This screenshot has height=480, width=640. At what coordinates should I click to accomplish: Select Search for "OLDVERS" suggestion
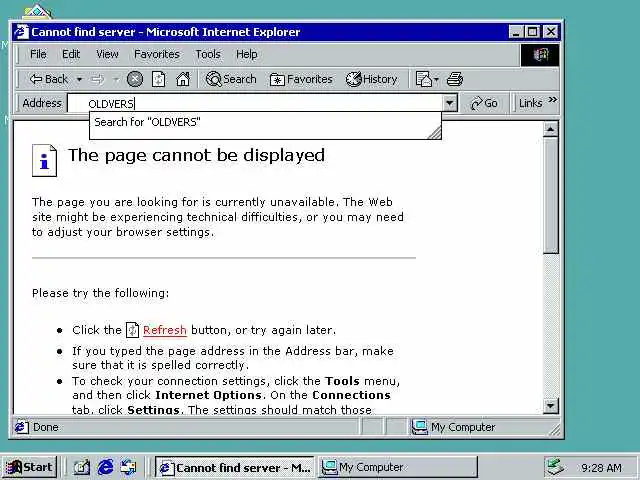[147, 122]
